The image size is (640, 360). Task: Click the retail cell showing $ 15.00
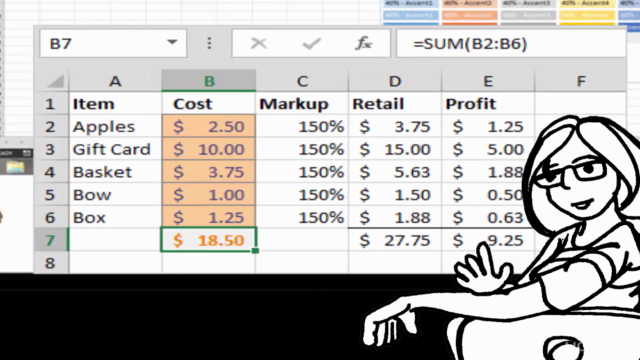pos(395,149)
